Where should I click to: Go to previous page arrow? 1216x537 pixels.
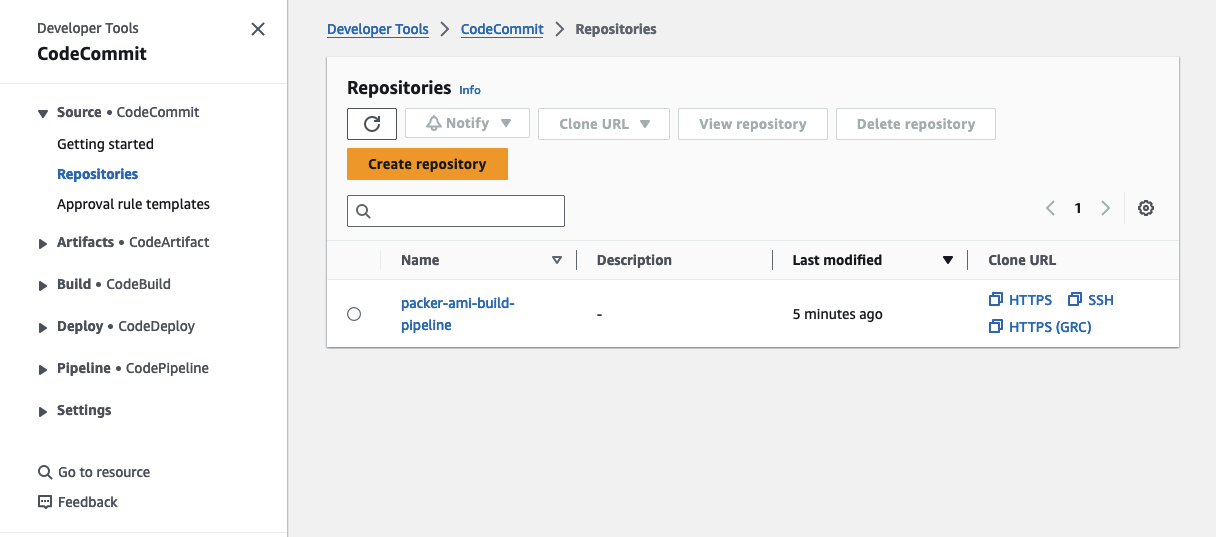pos(1050,209)
